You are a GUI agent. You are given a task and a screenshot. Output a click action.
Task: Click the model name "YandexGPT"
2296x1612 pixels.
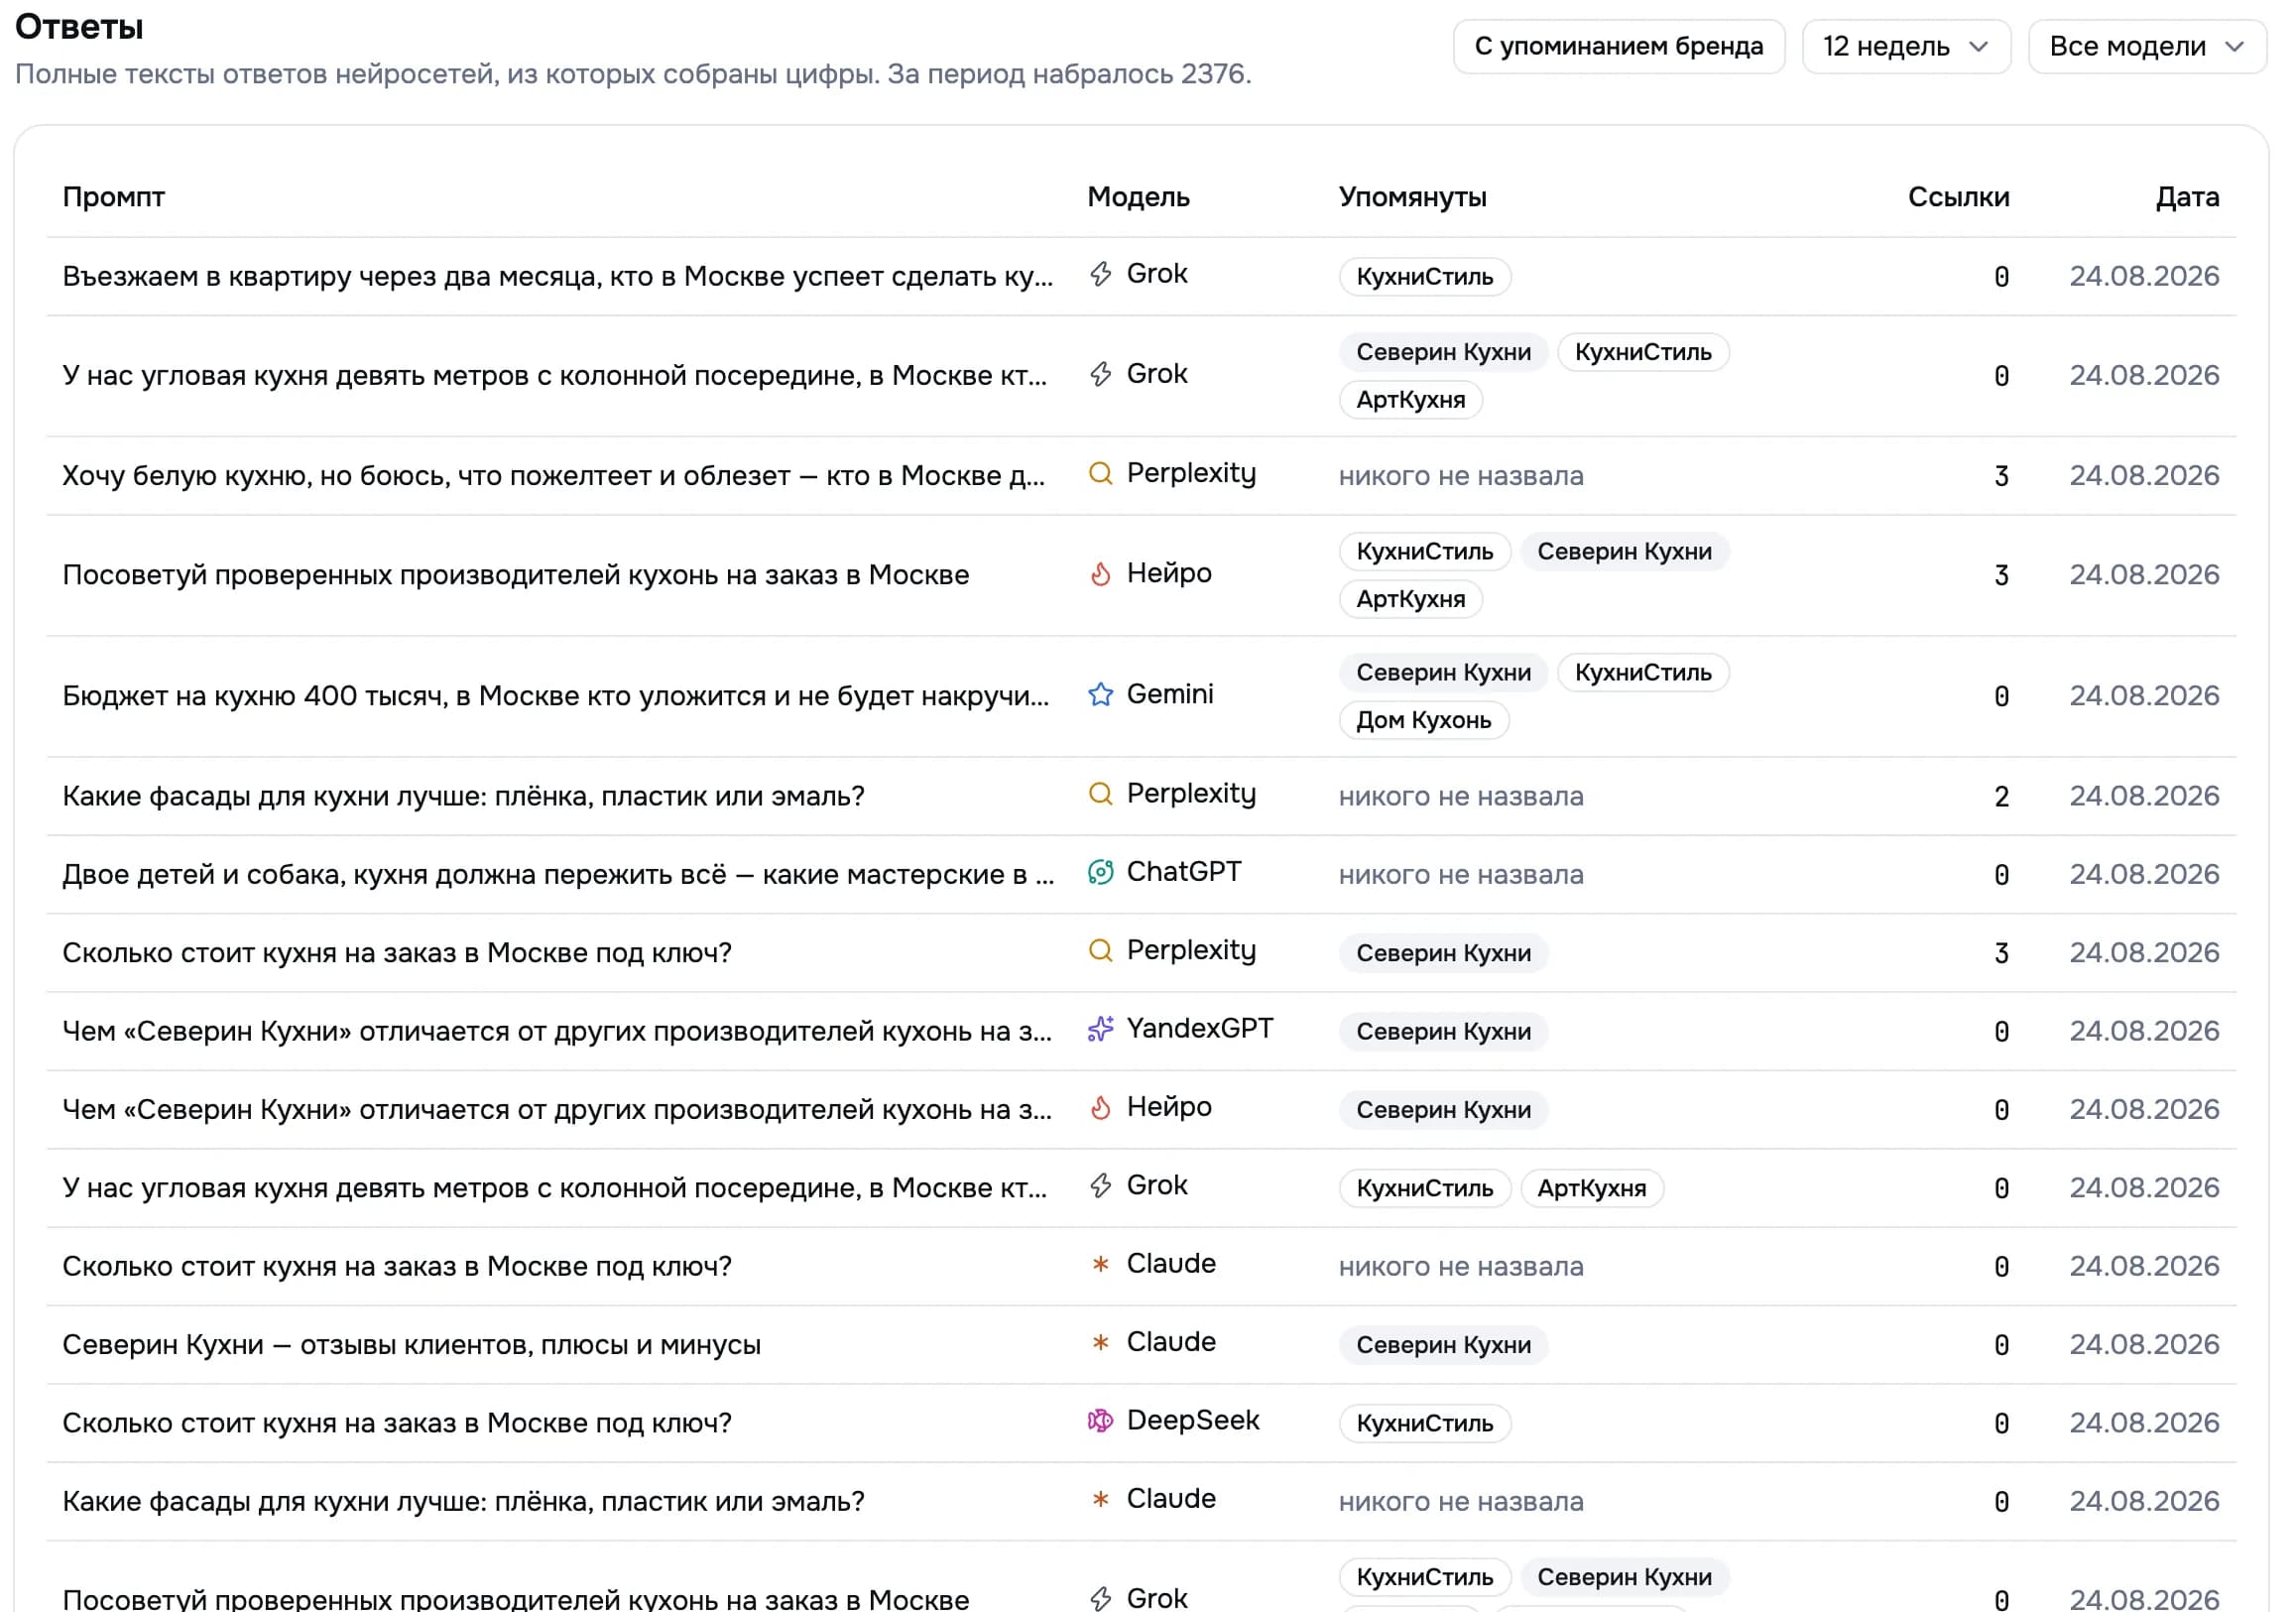[x=1200, y=1029]
